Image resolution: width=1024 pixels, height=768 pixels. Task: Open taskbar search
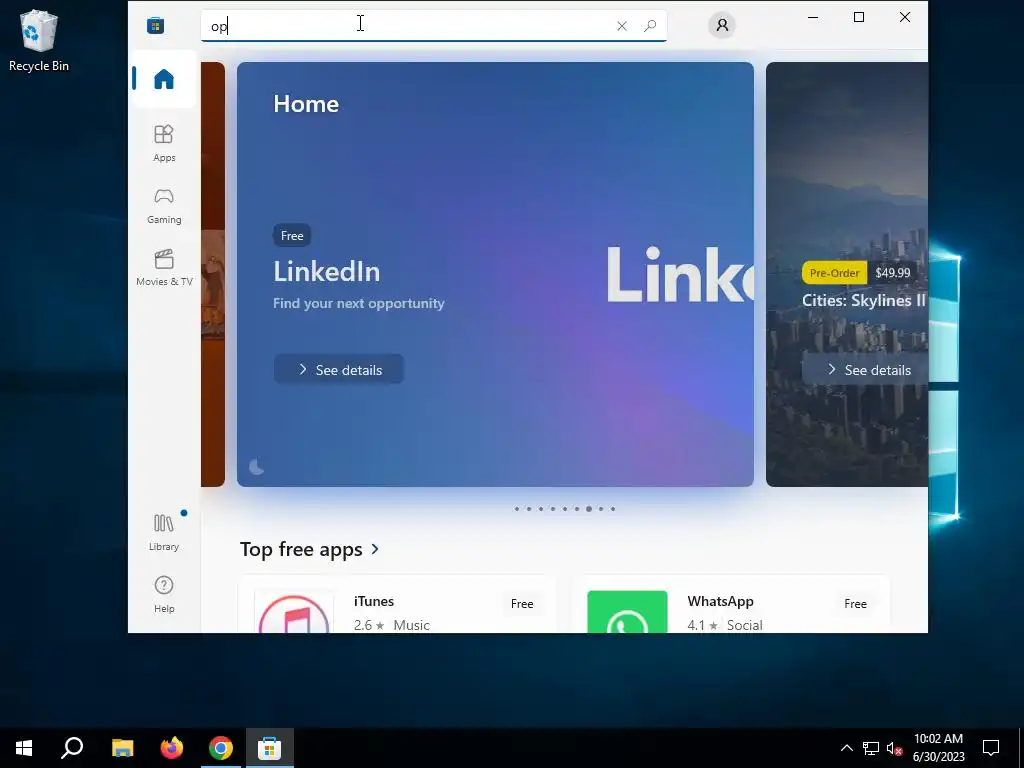click(x=72, y=748)
